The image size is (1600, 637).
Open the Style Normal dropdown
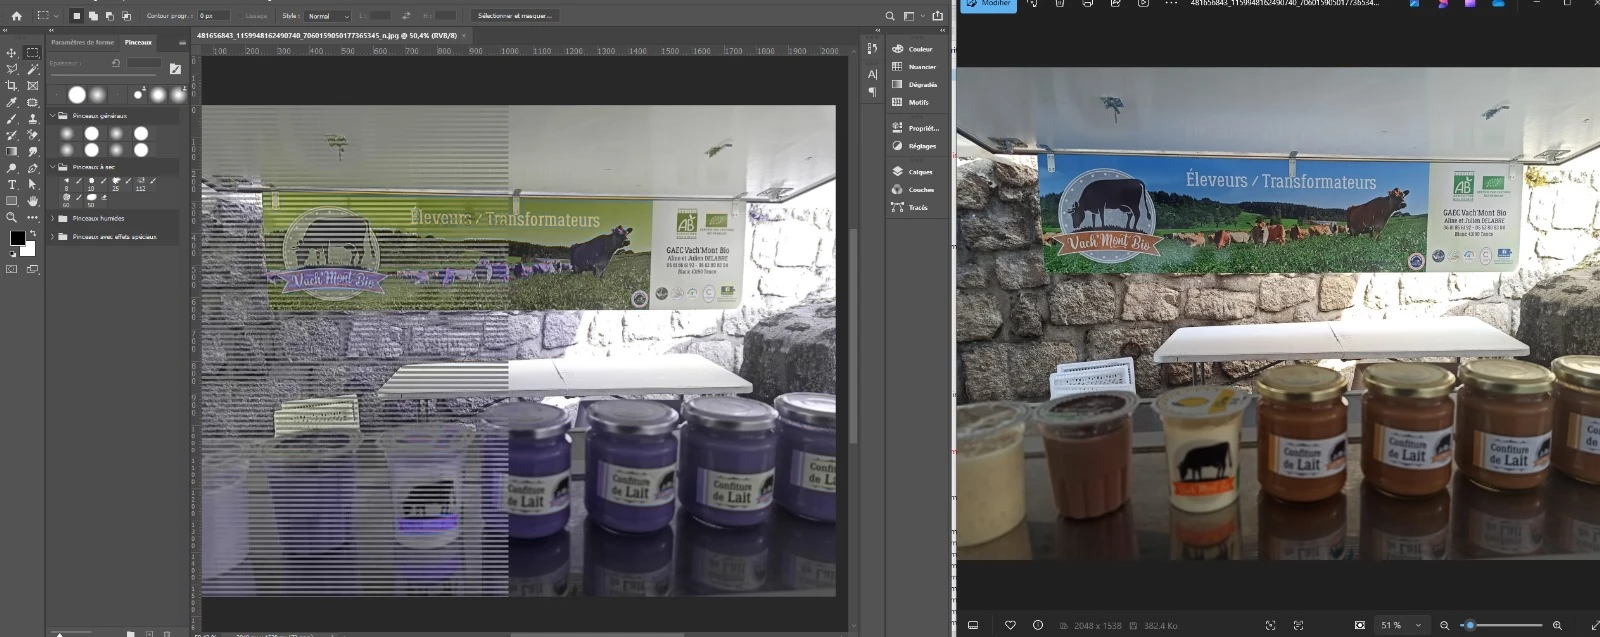tap(327, 16)
